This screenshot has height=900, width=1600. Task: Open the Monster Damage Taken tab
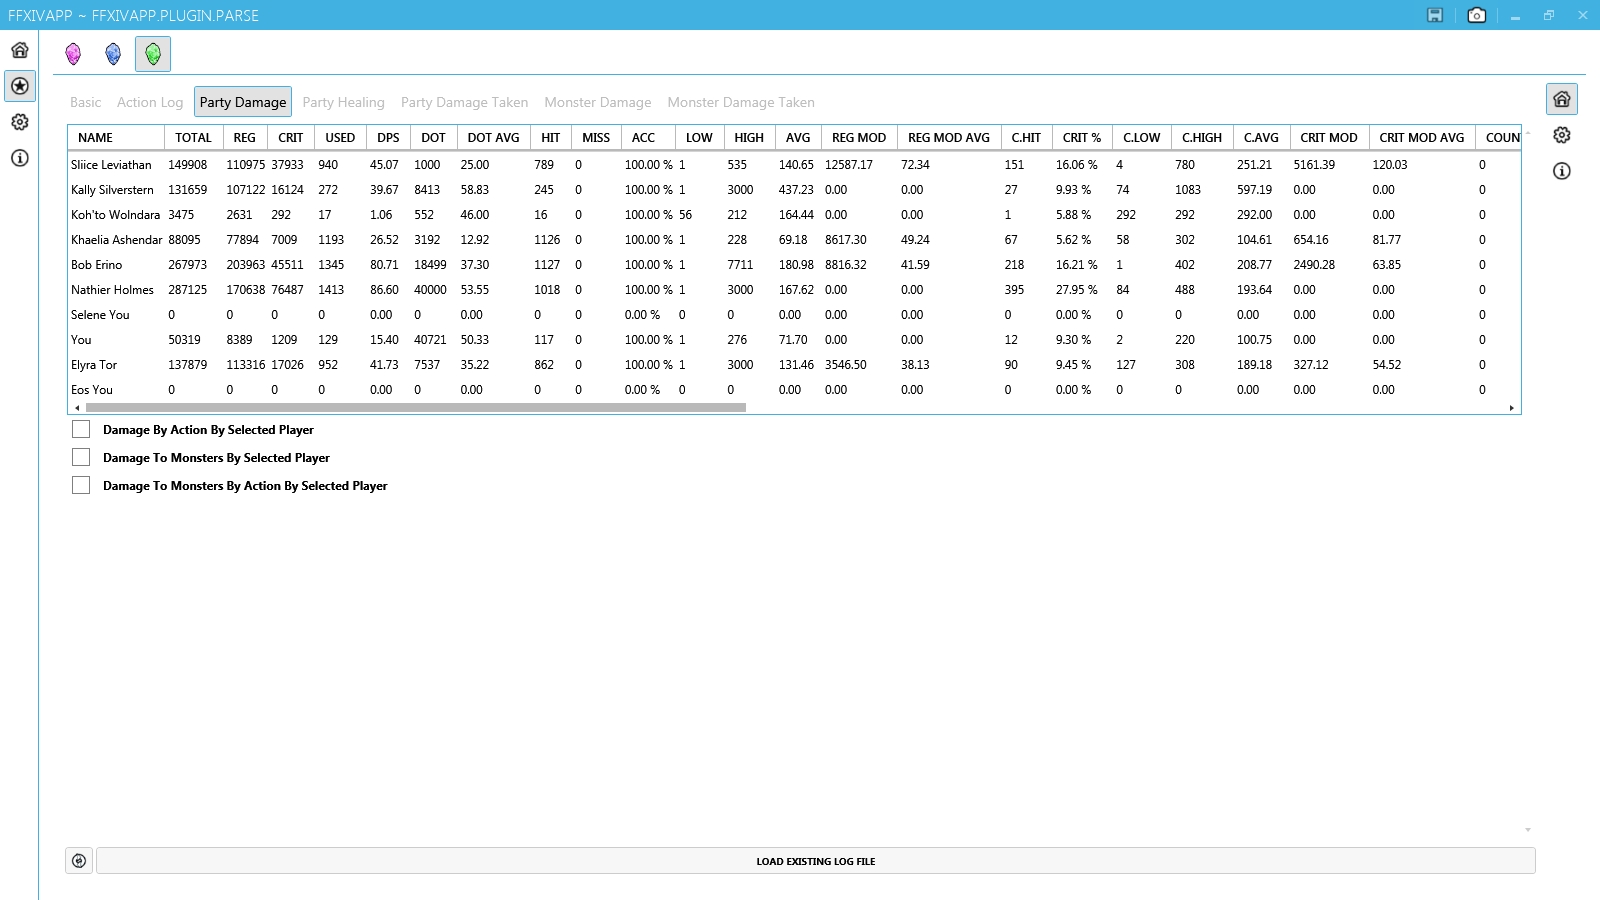pos(740,102)
